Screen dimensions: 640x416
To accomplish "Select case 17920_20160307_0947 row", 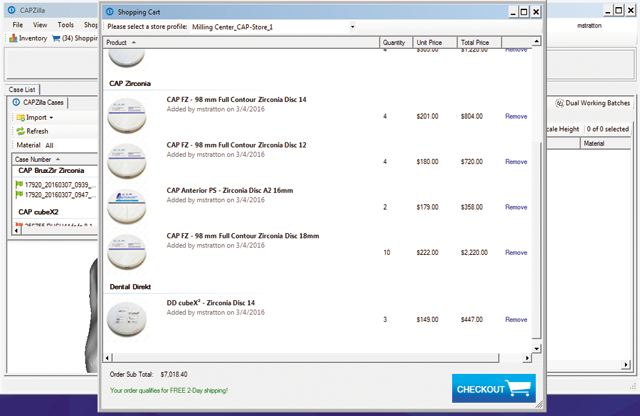I will (56, 195).
